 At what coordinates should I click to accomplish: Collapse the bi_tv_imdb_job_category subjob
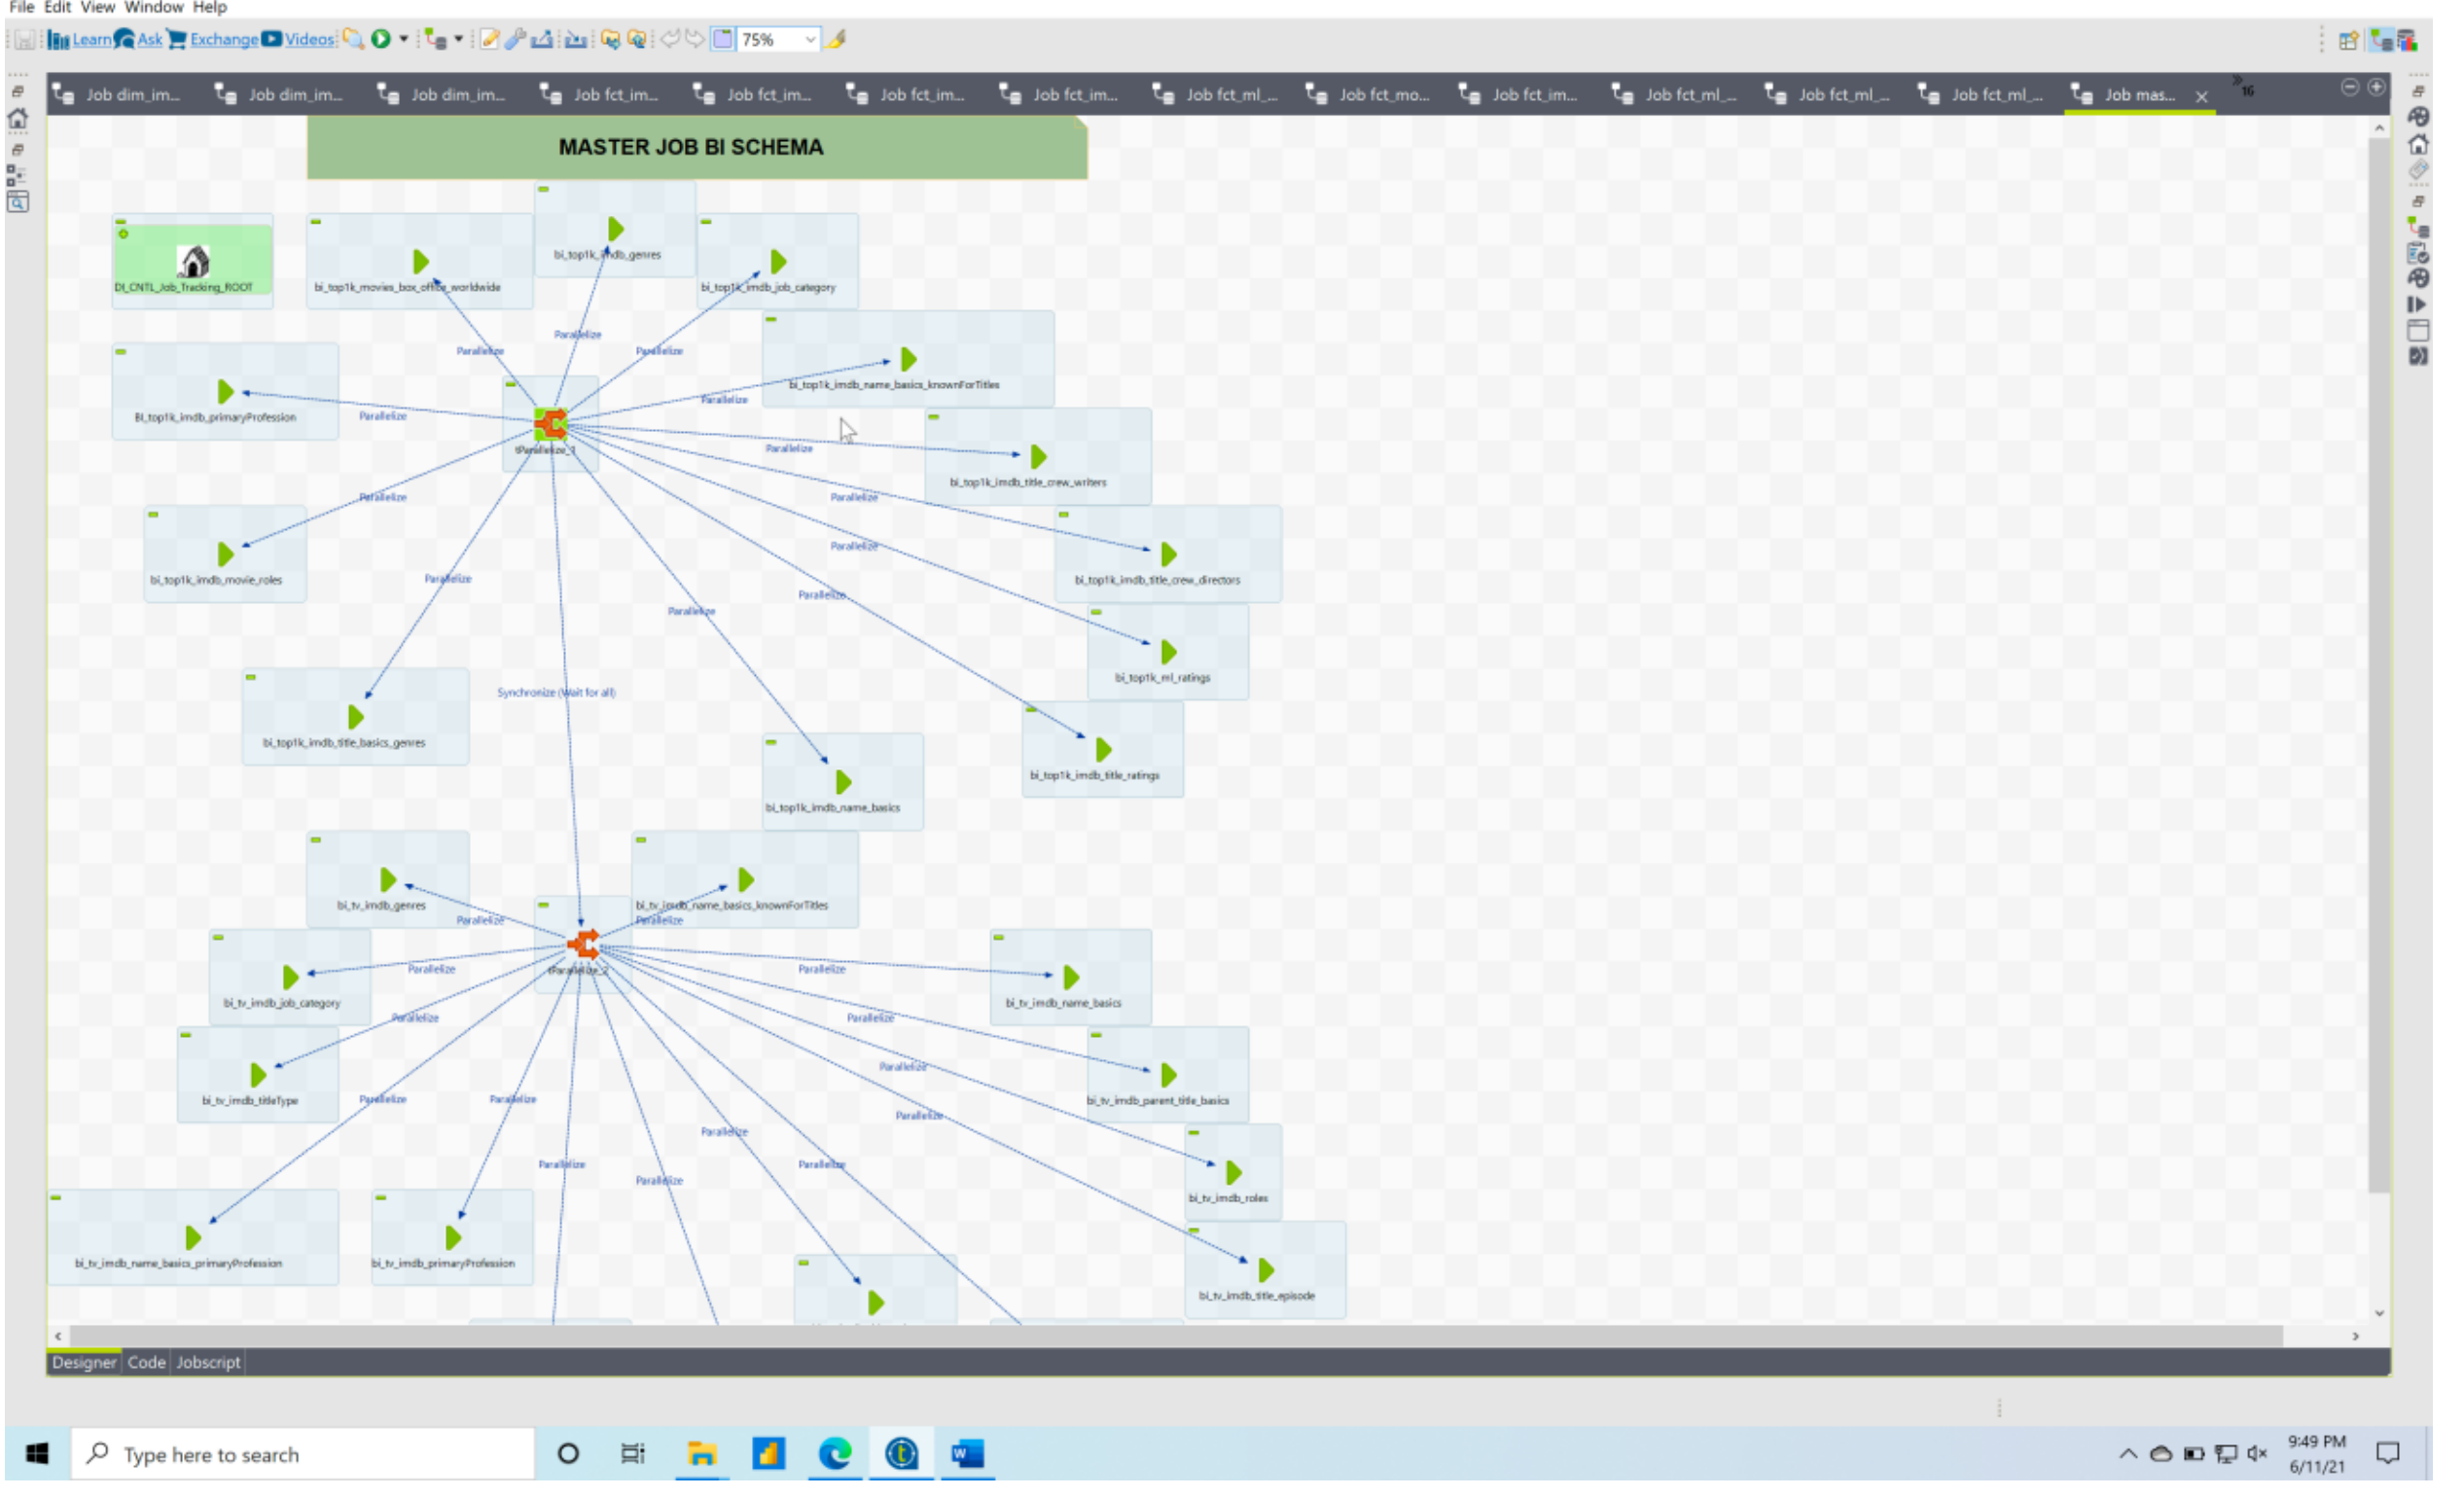(x=218, y=938)
